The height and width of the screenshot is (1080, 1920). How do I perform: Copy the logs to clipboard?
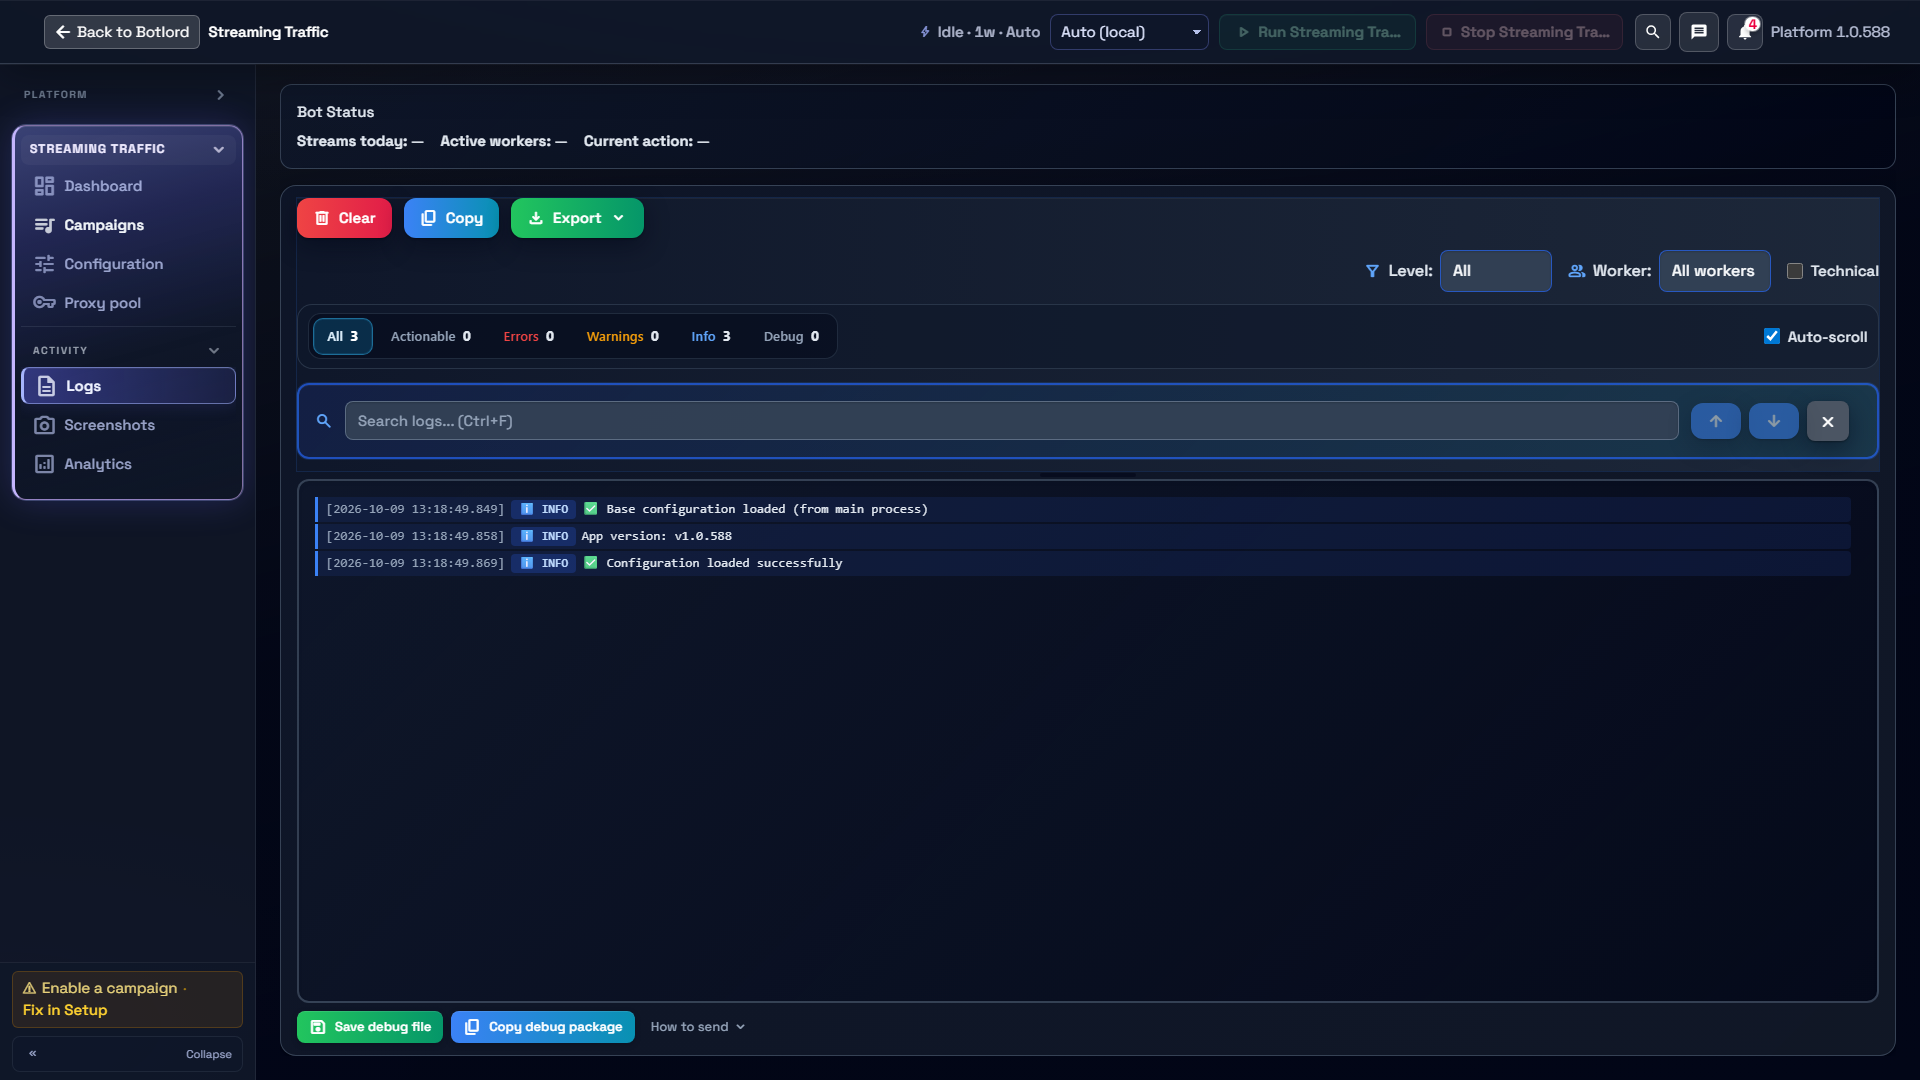pyautogui.click(x=451, y=218)
